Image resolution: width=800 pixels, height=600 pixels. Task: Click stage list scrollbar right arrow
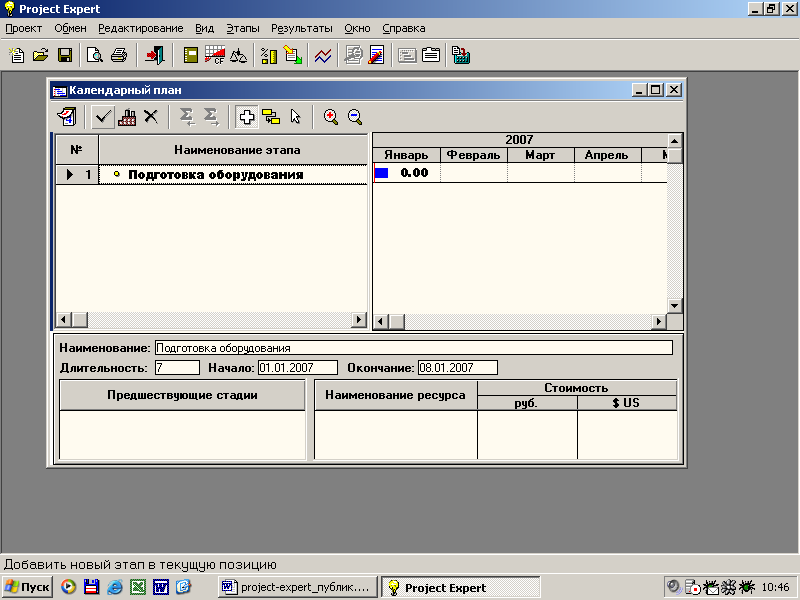359,320
